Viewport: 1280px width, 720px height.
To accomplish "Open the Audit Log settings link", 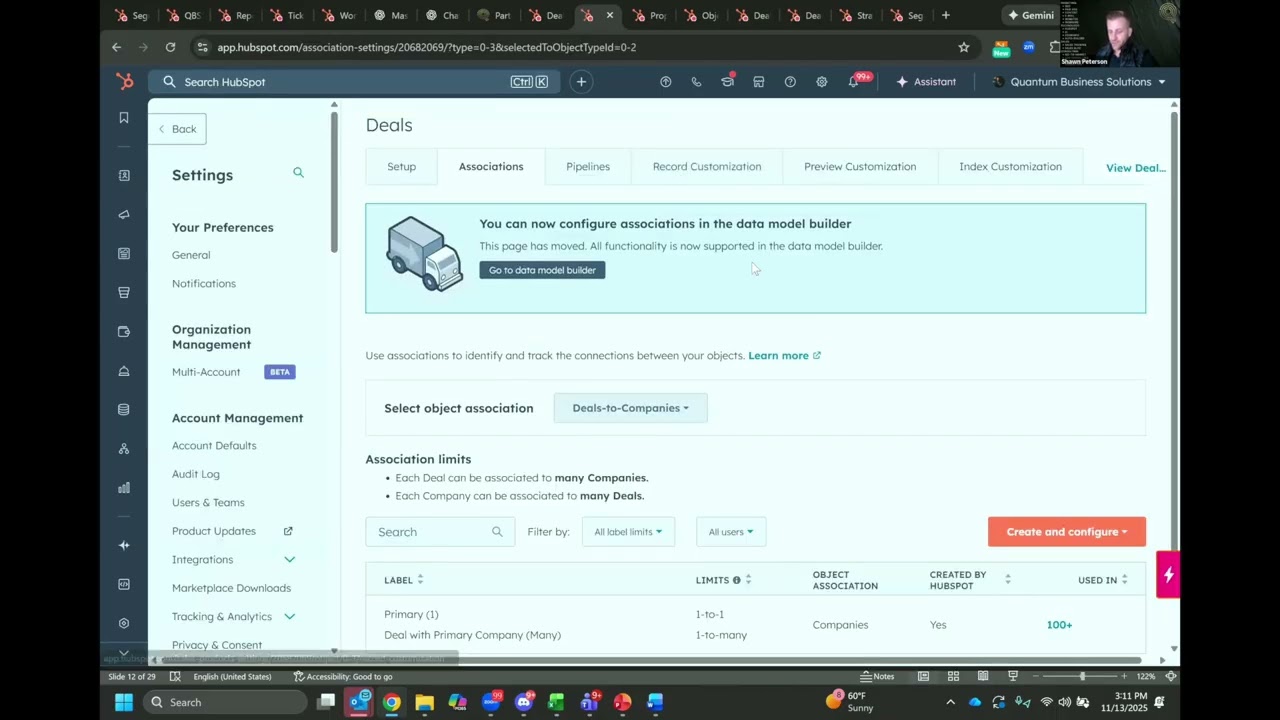I will pos(196,474).
